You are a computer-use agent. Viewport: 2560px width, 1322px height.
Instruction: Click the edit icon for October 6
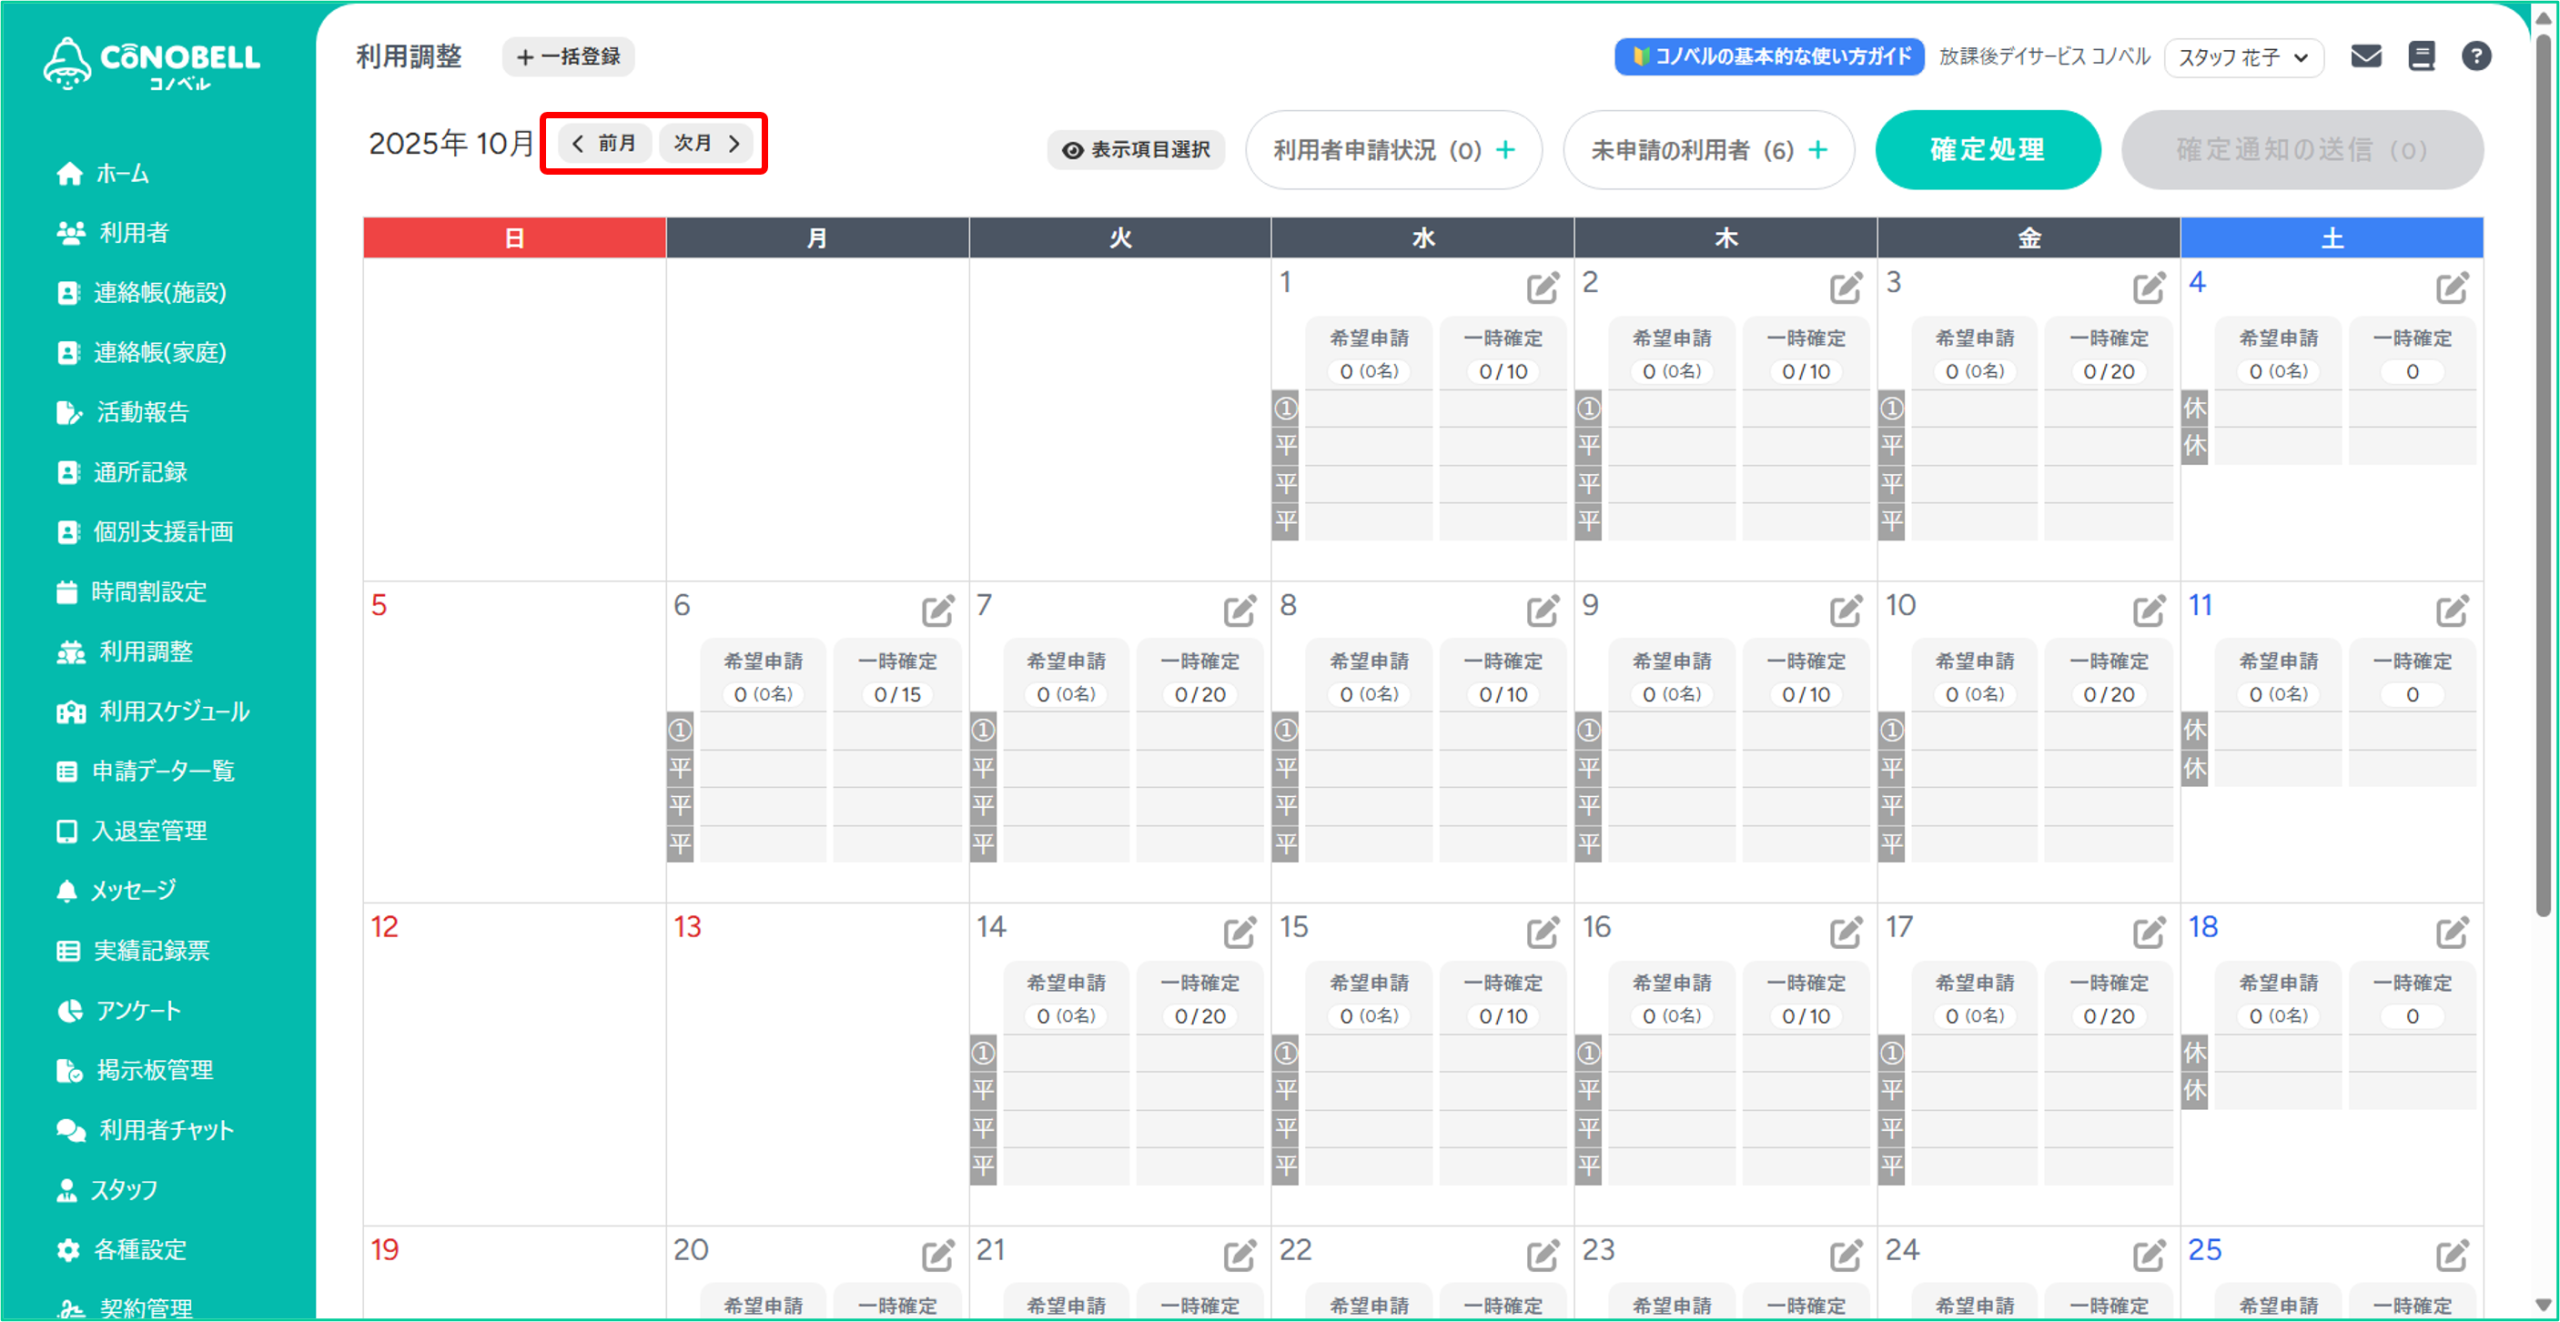pyautogui.click(x=937, y=610)
